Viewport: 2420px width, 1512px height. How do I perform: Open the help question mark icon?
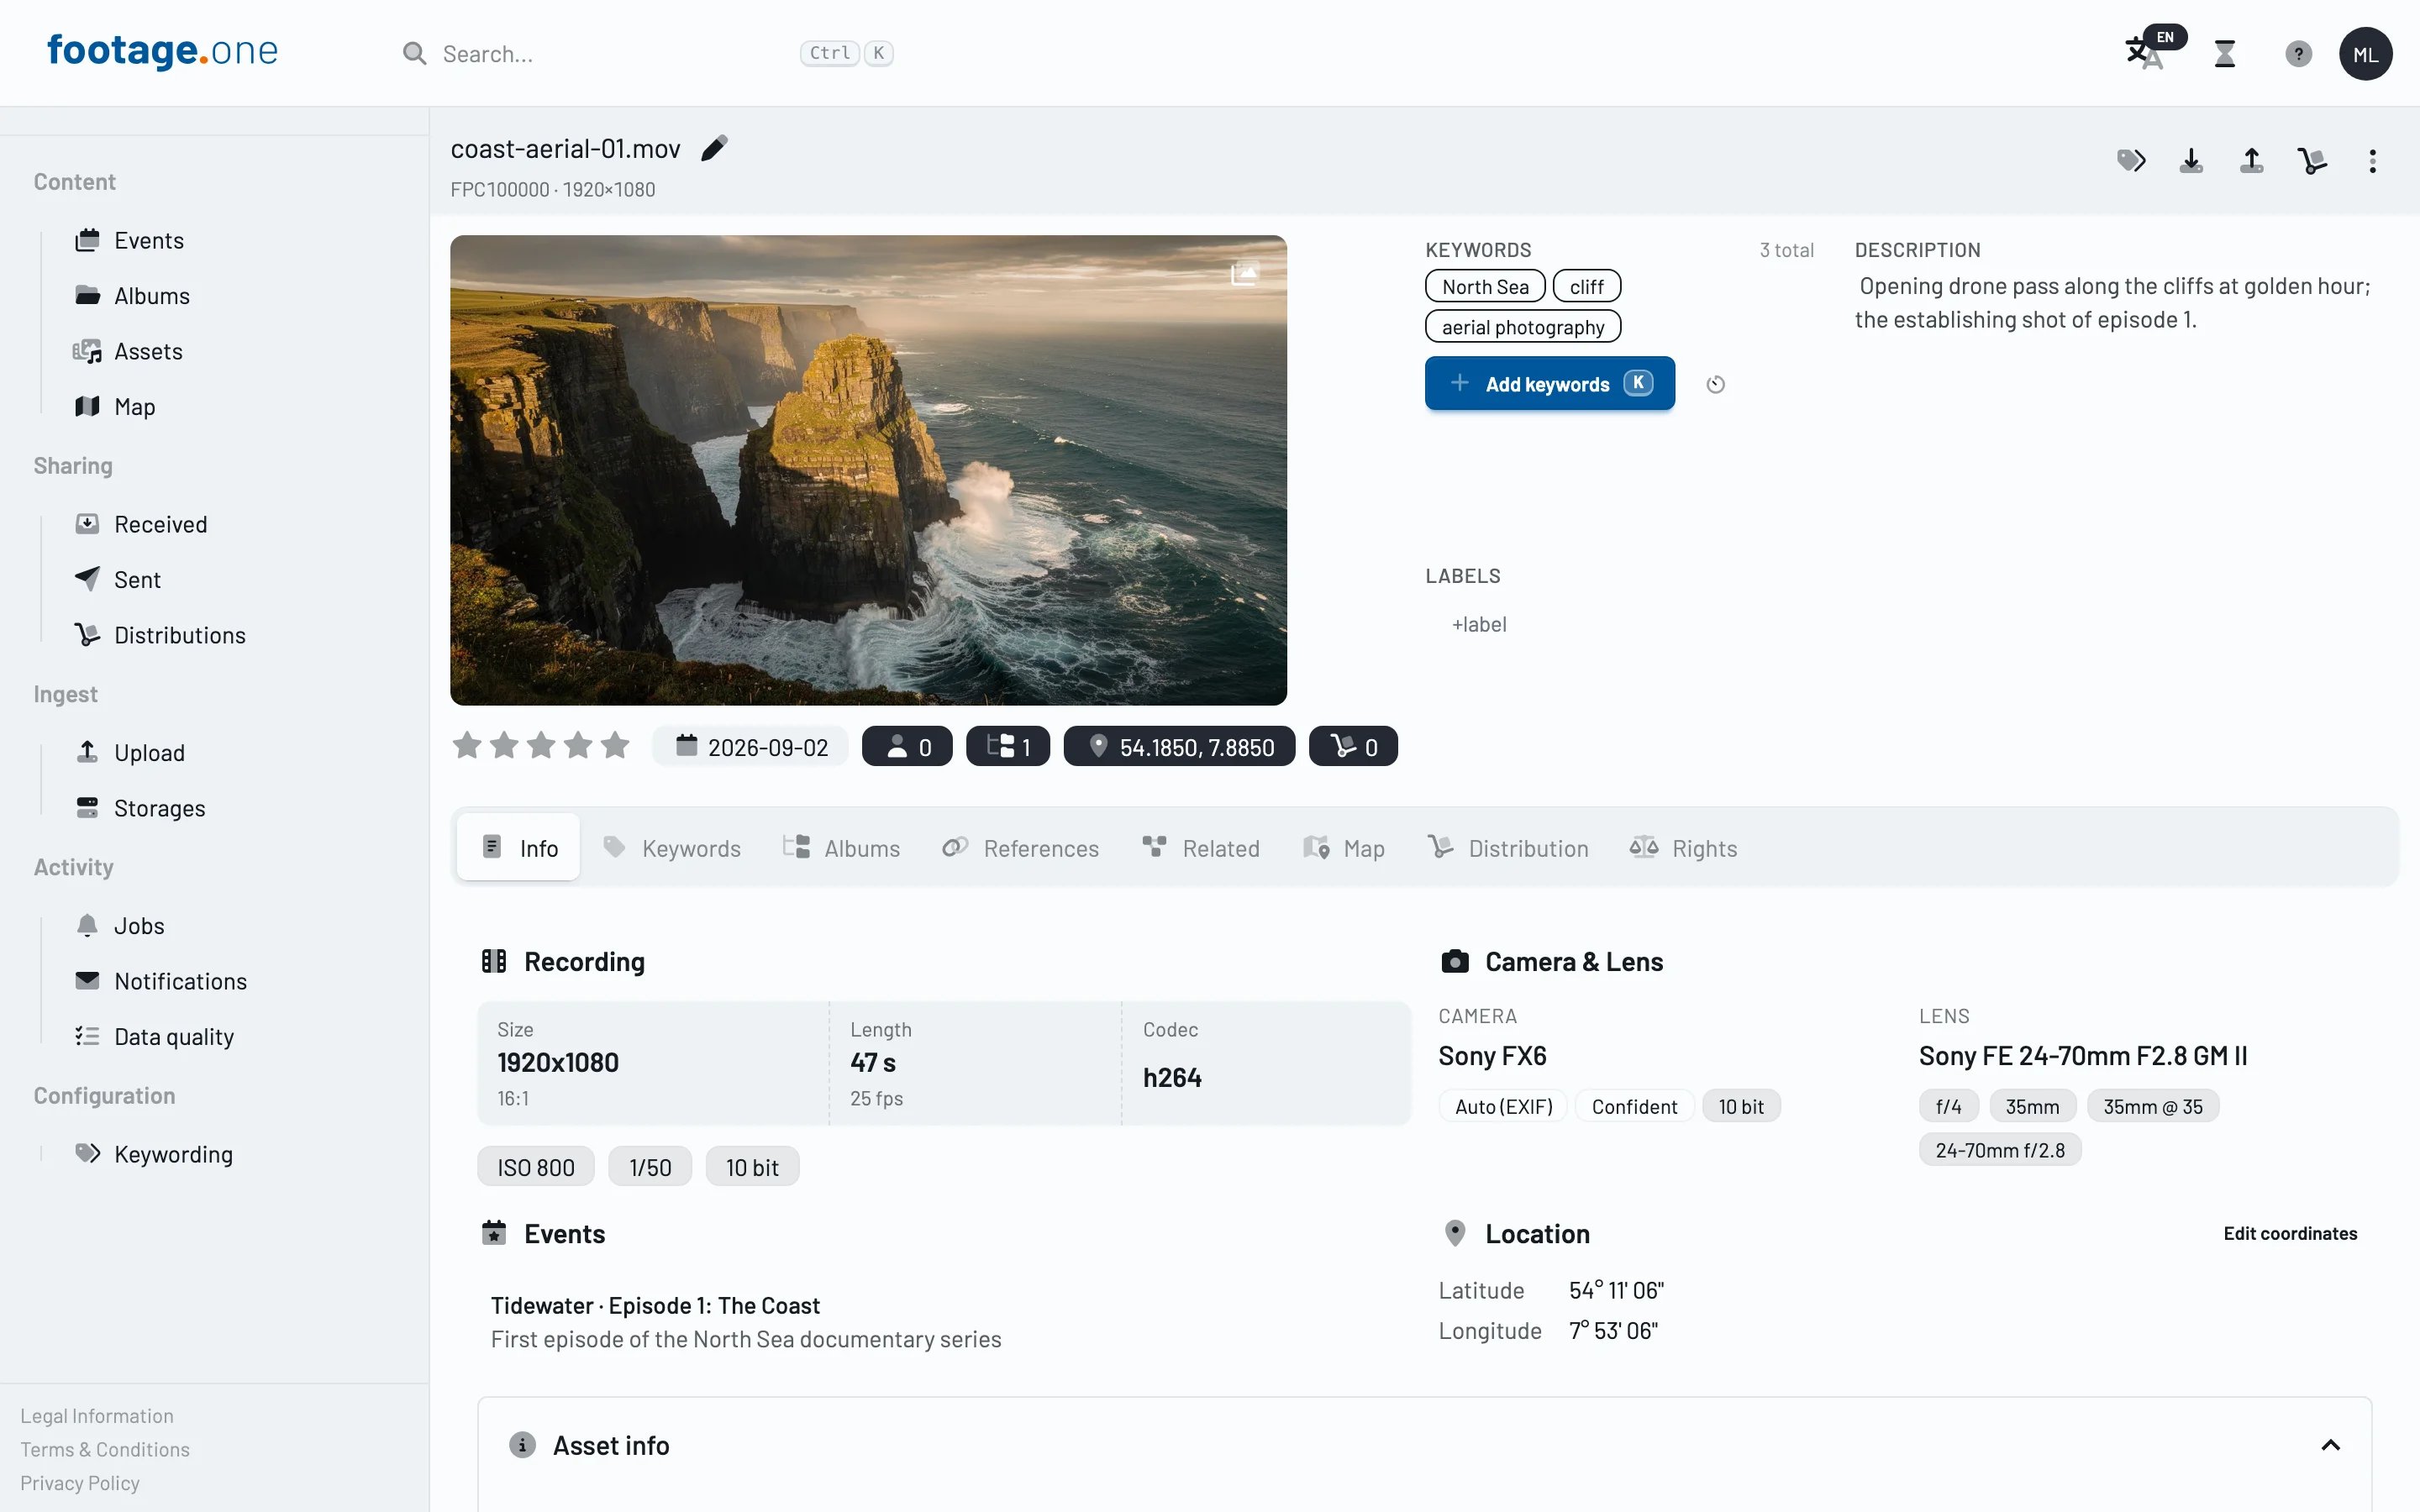click(2298, 54)
